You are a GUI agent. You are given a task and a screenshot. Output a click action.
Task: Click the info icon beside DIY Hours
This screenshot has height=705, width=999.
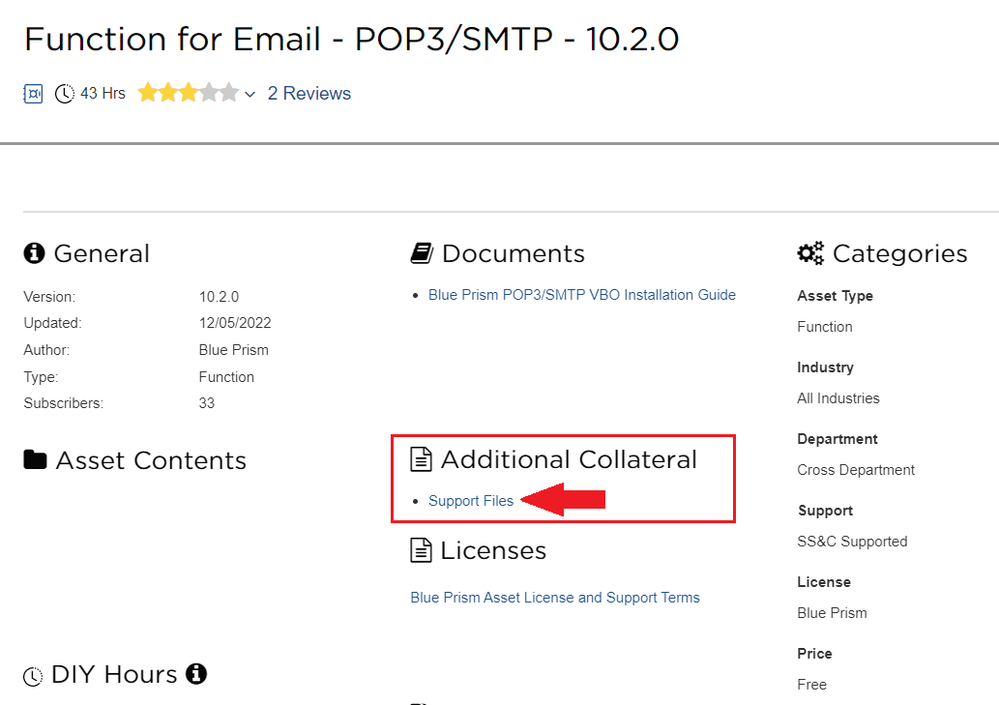(196, 674)
